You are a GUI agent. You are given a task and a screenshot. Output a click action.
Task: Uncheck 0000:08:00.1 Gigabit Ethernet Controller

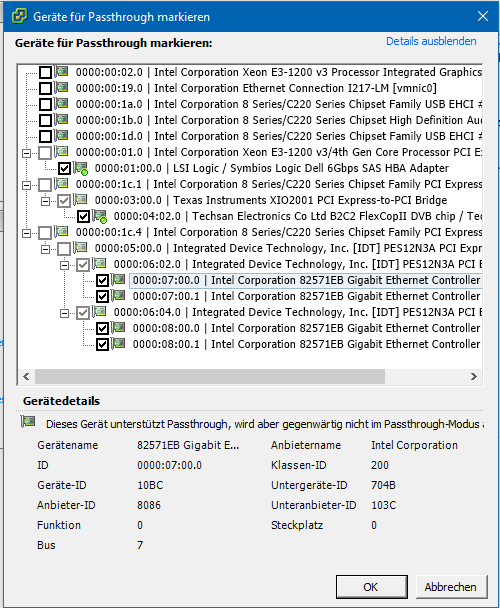[x=102, y=344]
